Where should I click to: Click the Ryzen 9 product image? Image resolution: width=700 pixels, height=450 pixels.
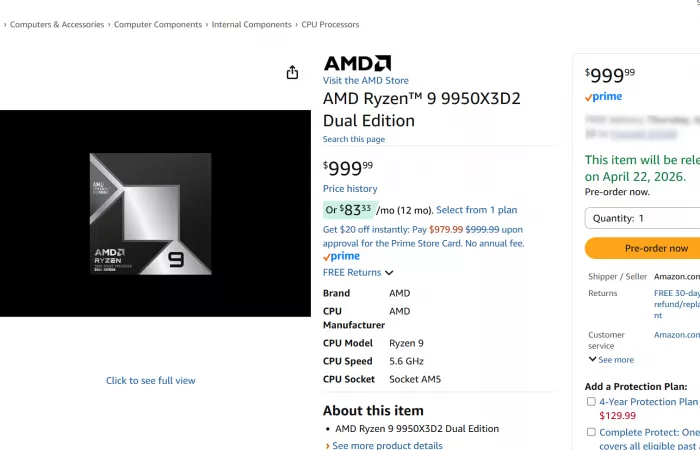click(x=150, y=213)
